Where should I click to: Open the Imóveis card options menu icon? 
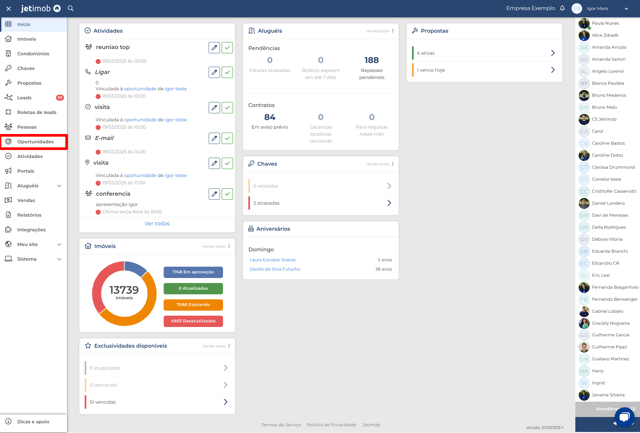229,246
